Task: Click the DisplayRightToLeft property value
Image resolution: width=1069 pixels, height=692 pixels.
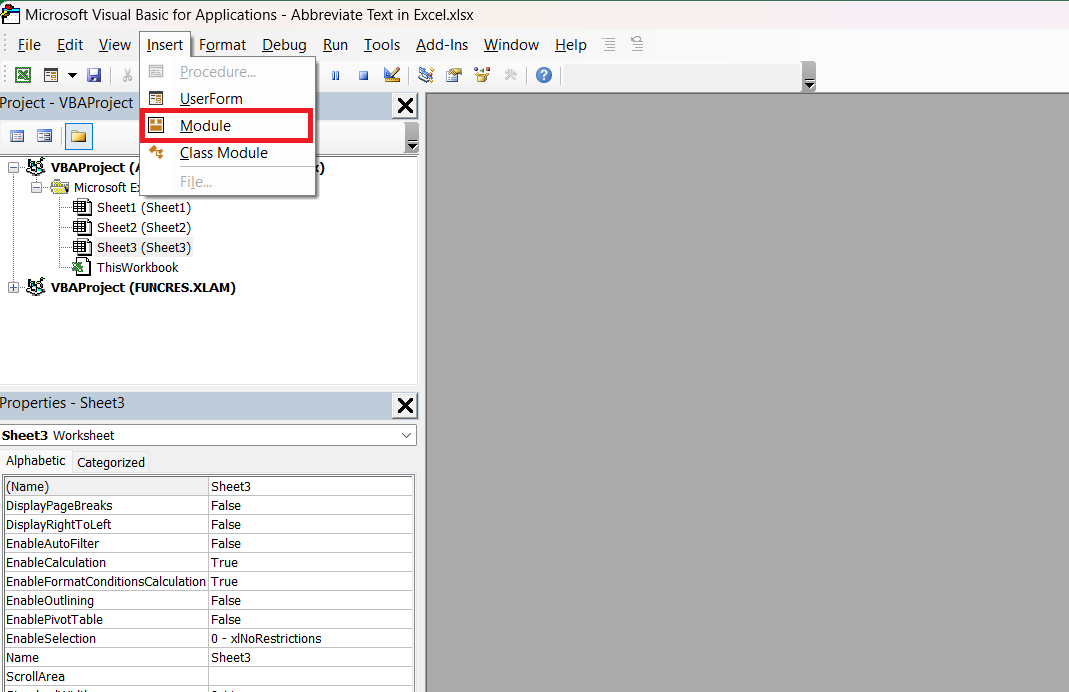Action: tap(310, 524)
